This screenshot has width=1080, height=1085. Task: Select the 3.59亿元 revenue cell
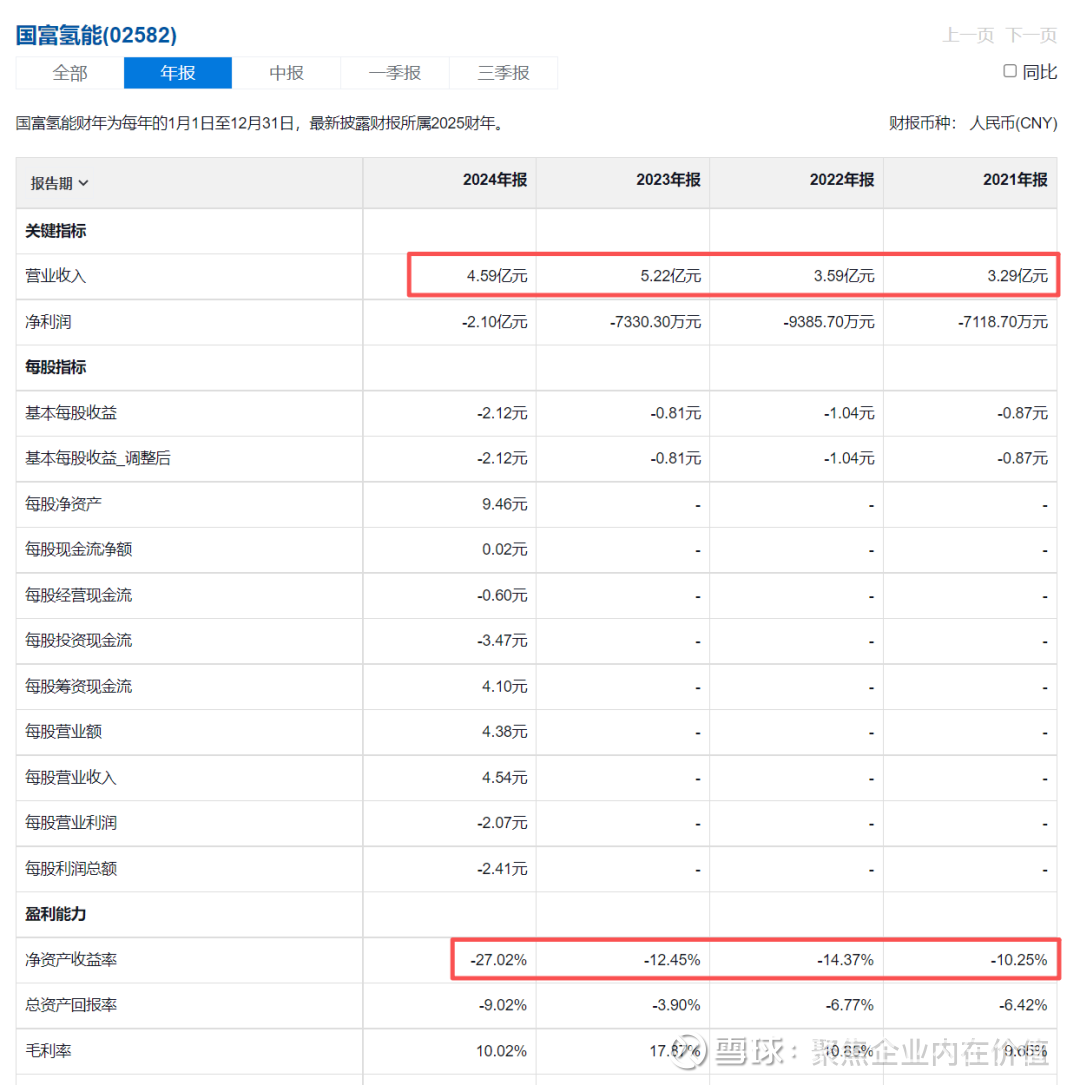pos(844,276)
